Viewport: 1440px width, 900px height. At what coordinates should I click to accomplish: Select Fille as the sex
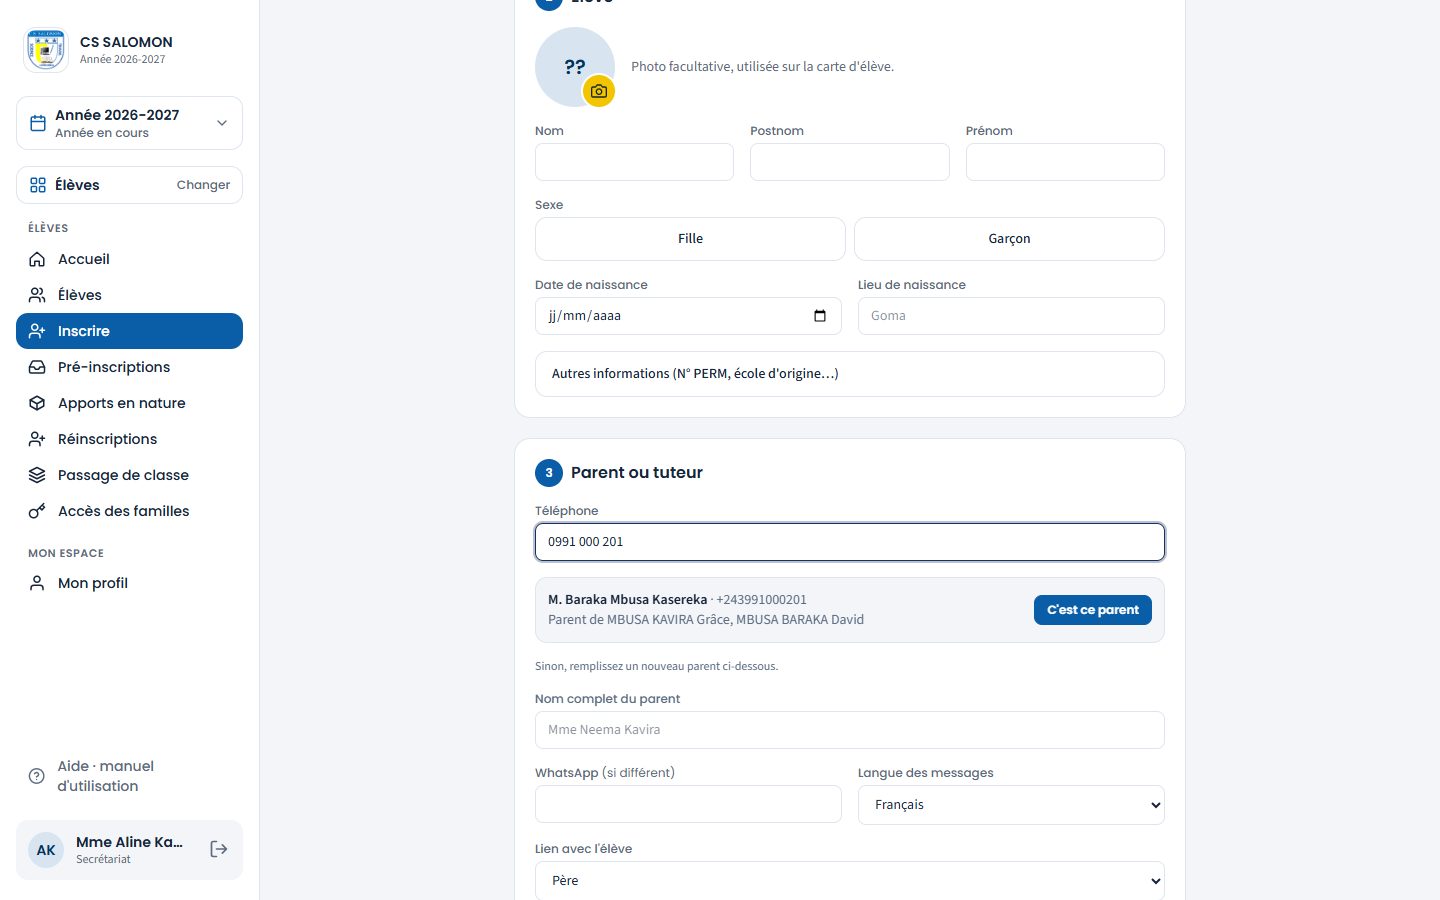coord(690,239)
